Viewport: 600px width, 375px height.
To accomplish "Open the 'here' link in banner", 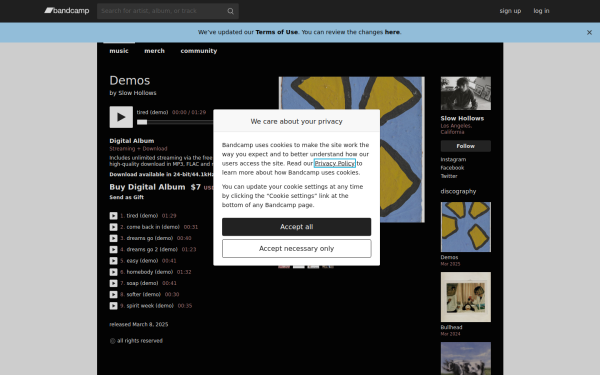I will point(392,32).
